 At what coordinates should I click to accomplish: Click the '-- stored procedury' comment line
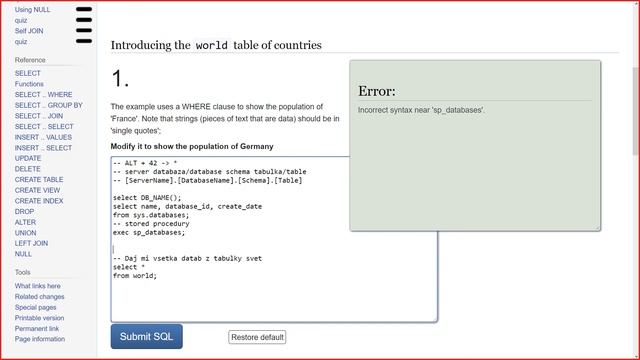(x=151, y=224)
